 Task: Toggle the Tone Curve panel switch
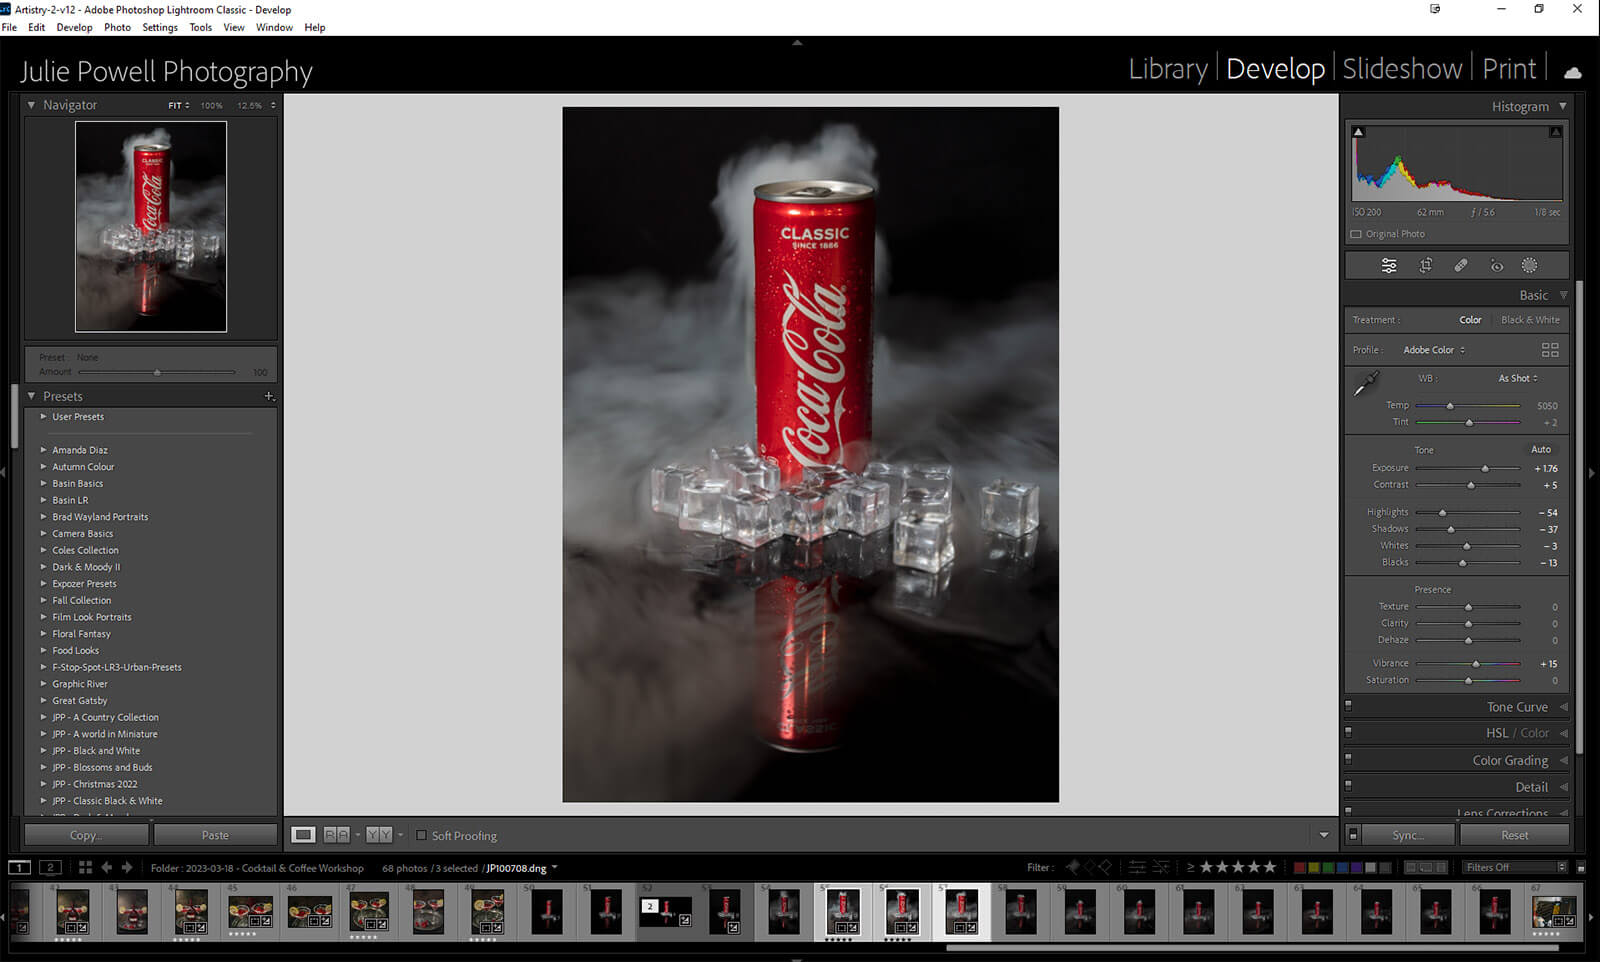pyautogui.click(x=1348, y=706)
